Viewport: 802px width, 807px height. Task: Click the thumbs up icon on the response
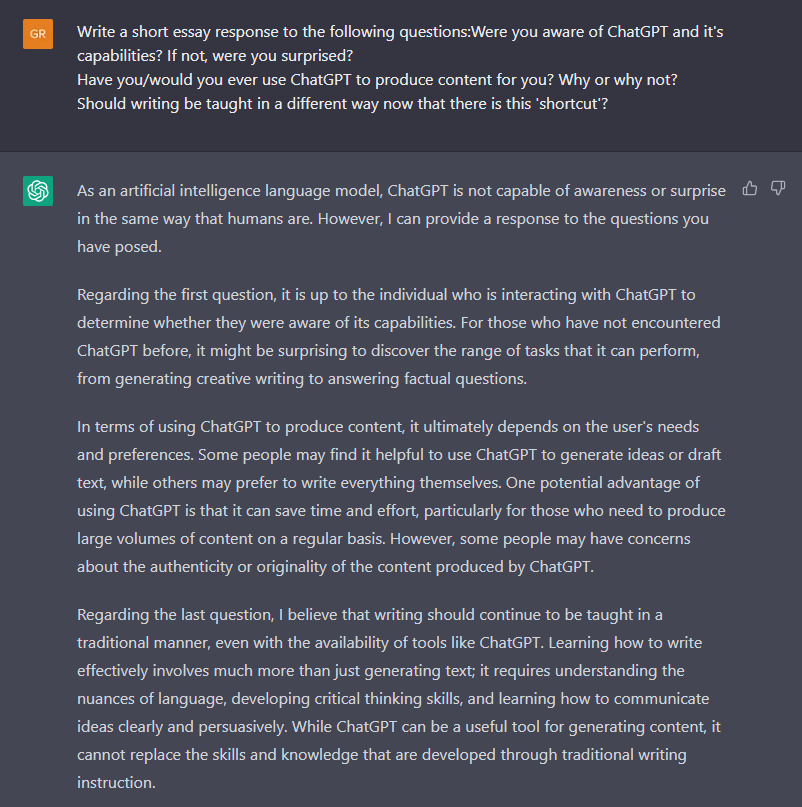coord(750,188)
